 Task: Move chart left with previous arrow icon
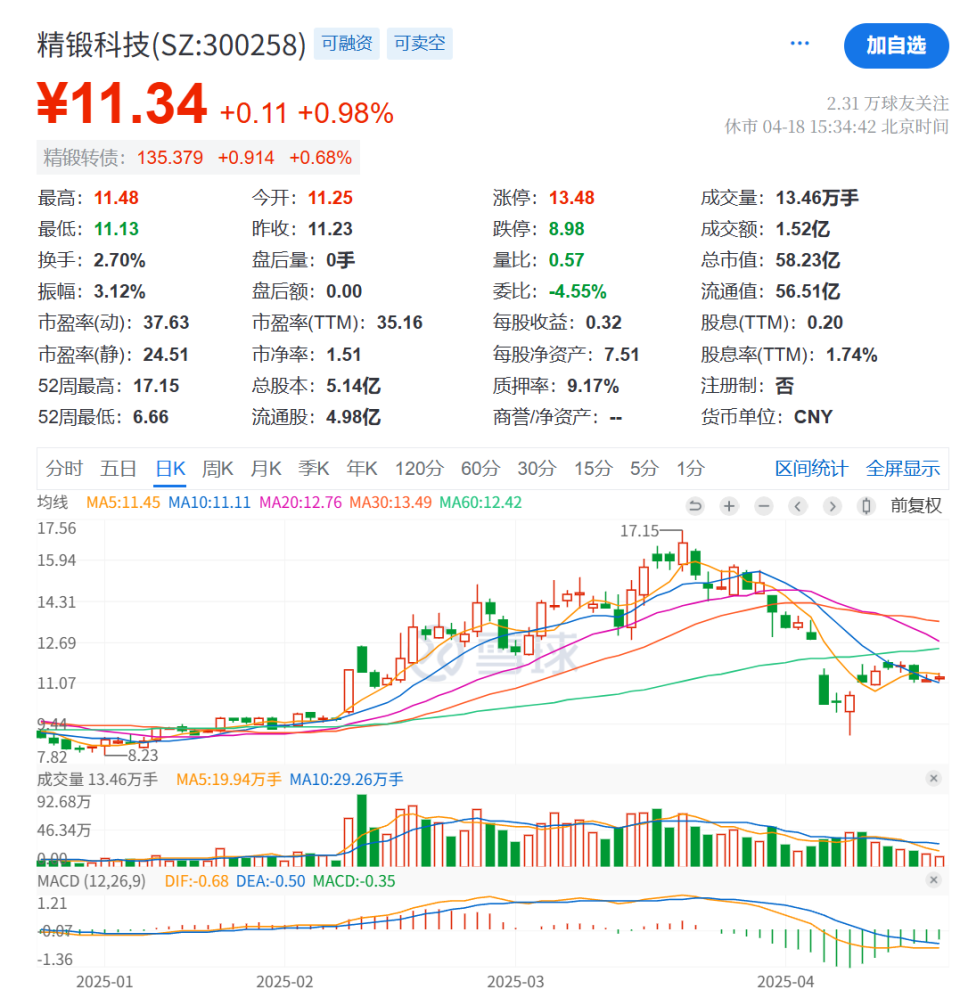pyautogui.click(x=798, y=506)
